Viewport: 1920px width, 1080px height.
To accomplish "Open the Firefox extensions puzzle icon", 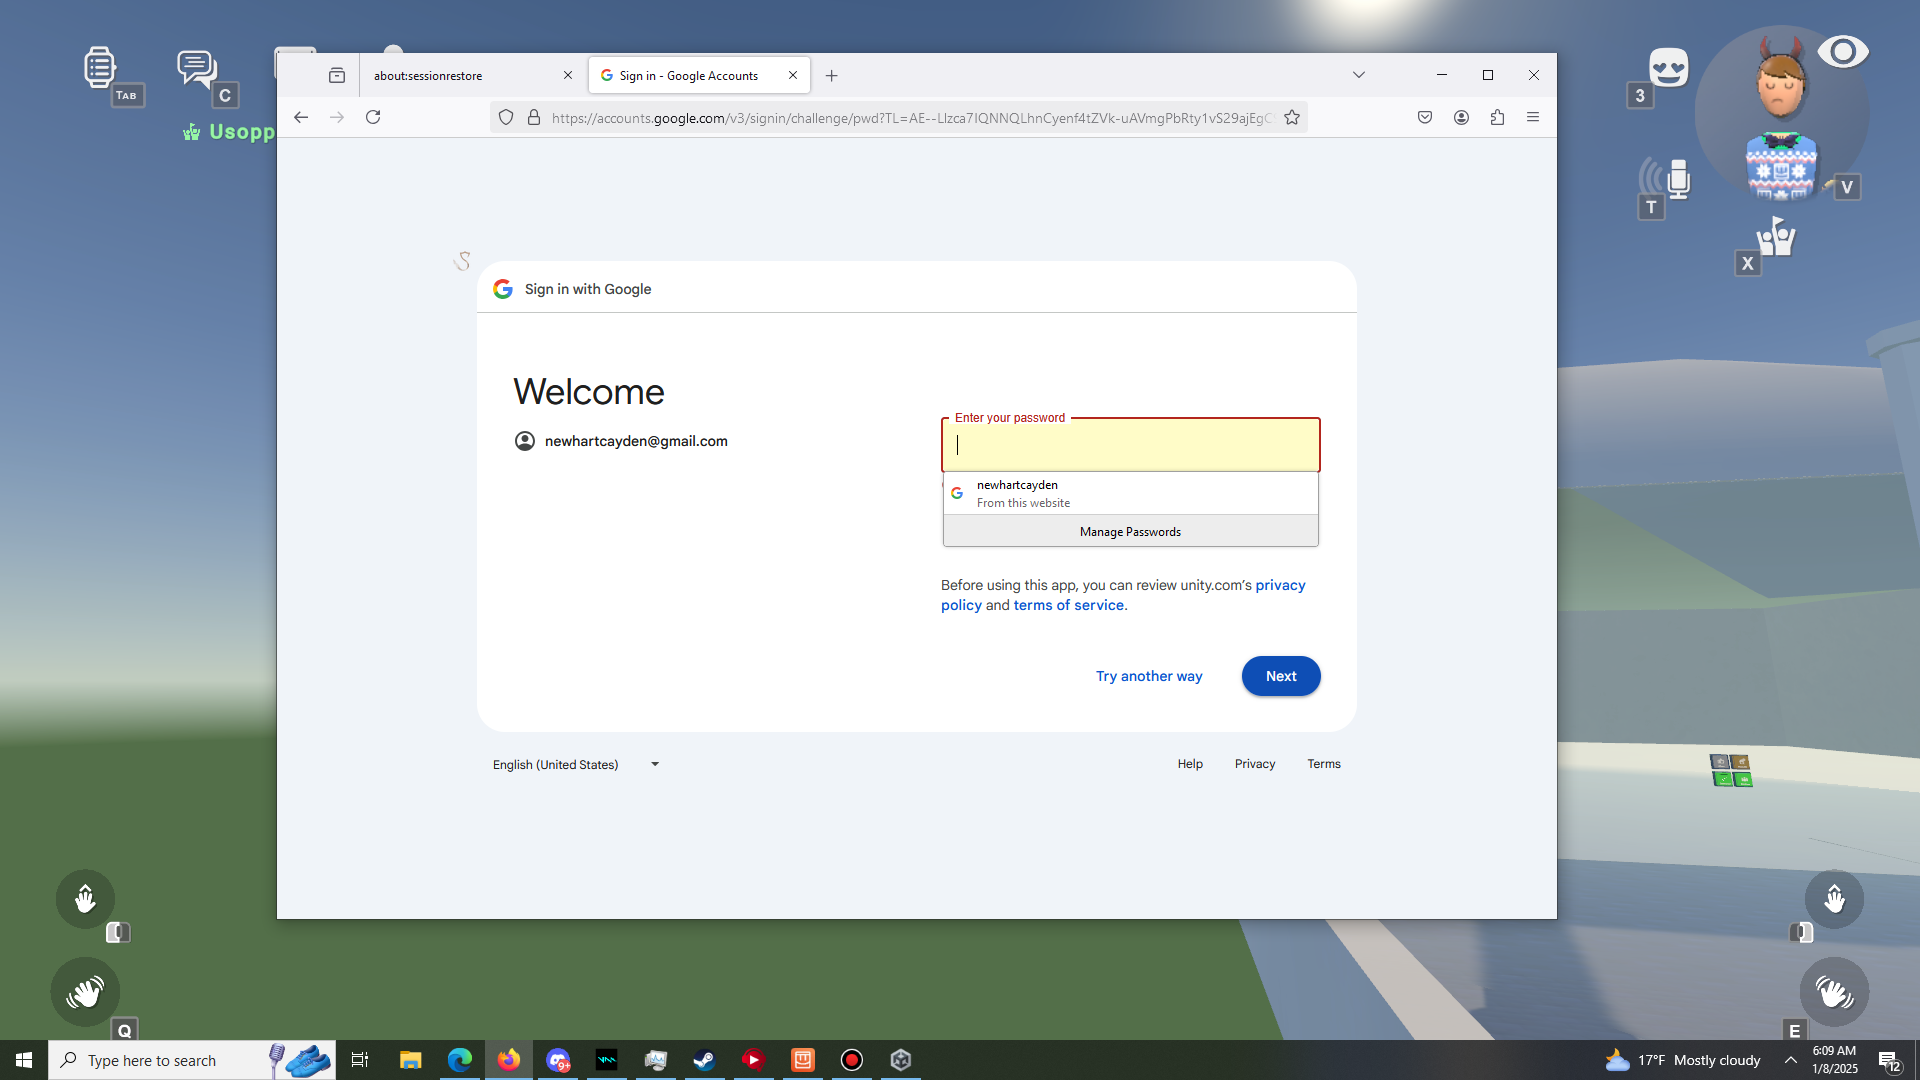I will 1497,118.
